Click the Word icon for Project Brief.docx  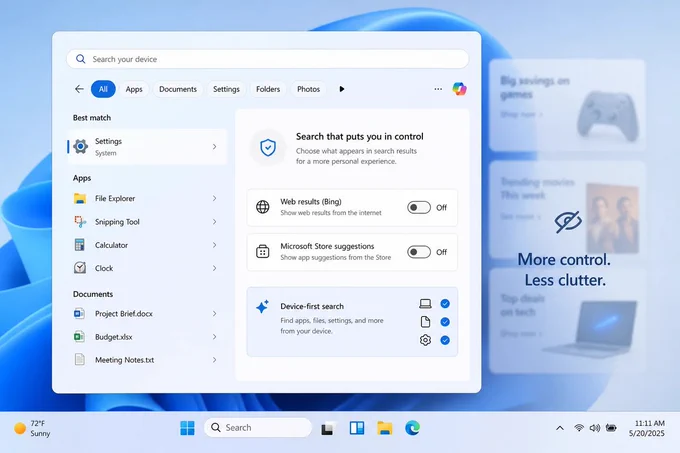[79, 313]
